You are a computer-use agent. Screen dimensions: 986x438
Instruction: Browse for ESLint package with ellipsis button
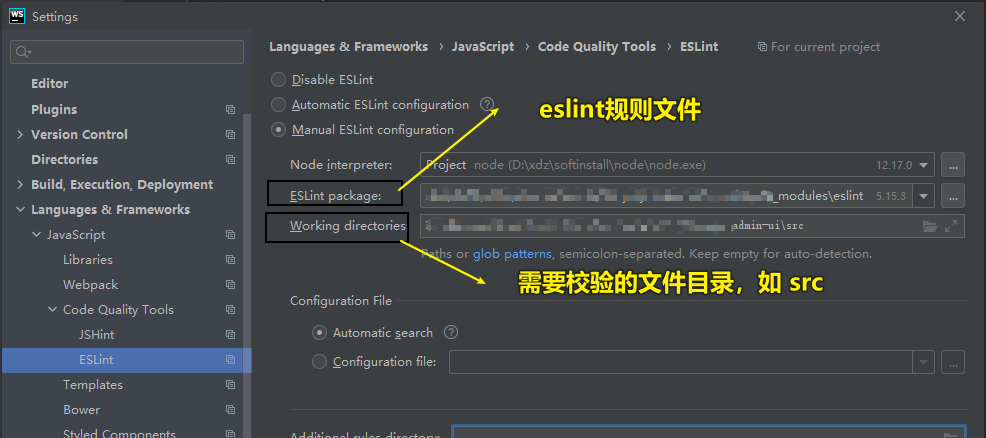[x=953, y=196]
